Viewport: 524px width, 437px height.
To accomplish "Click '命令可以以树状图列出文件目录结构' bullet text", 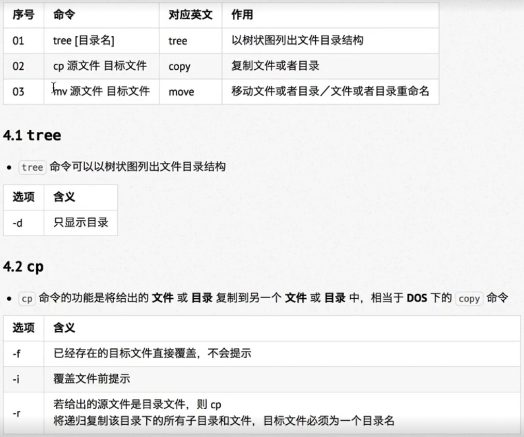I will [x=138, y=166].
